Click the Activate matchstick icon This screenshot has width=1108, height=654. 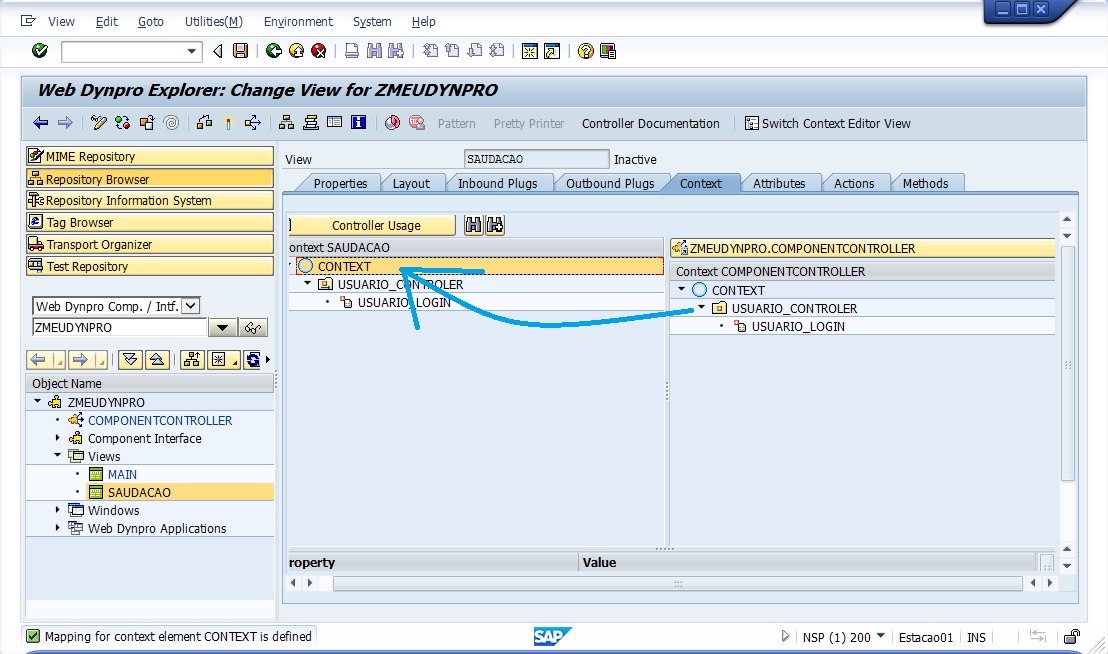tap(228, 123)
